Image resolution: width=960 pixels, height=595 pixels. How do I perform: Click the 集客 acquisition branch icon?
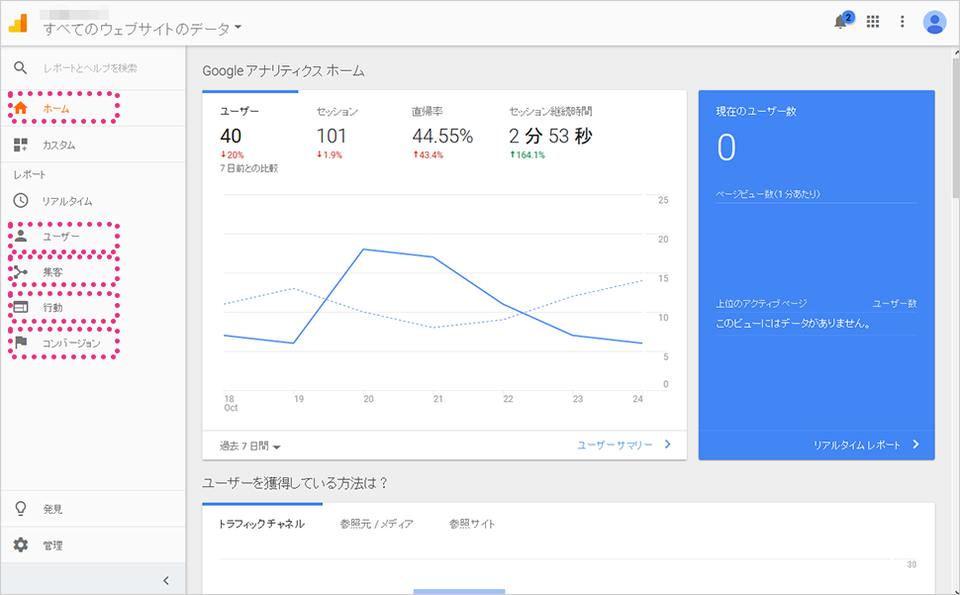point(21,272)
